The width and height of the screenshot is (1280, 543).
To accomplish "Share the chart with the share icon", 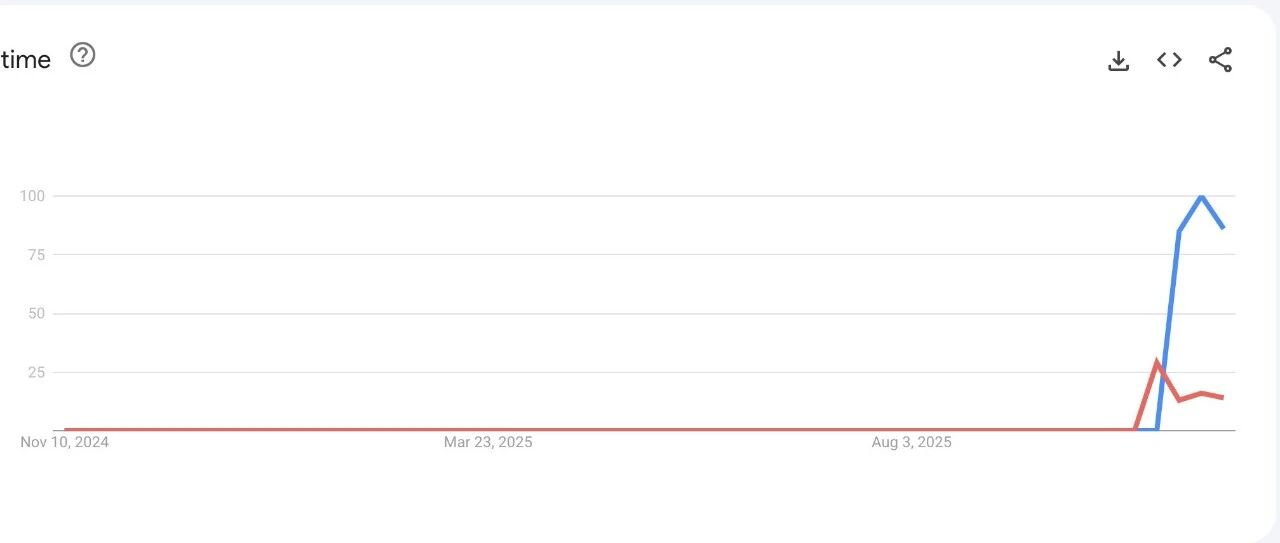I will pyautogui.click(x=1220, y=60).
